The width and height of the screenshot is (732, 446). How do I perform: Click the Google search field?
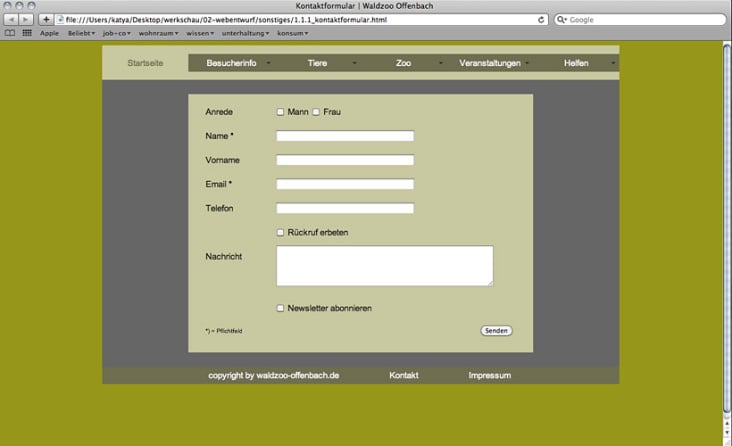(x=640, y=20)
